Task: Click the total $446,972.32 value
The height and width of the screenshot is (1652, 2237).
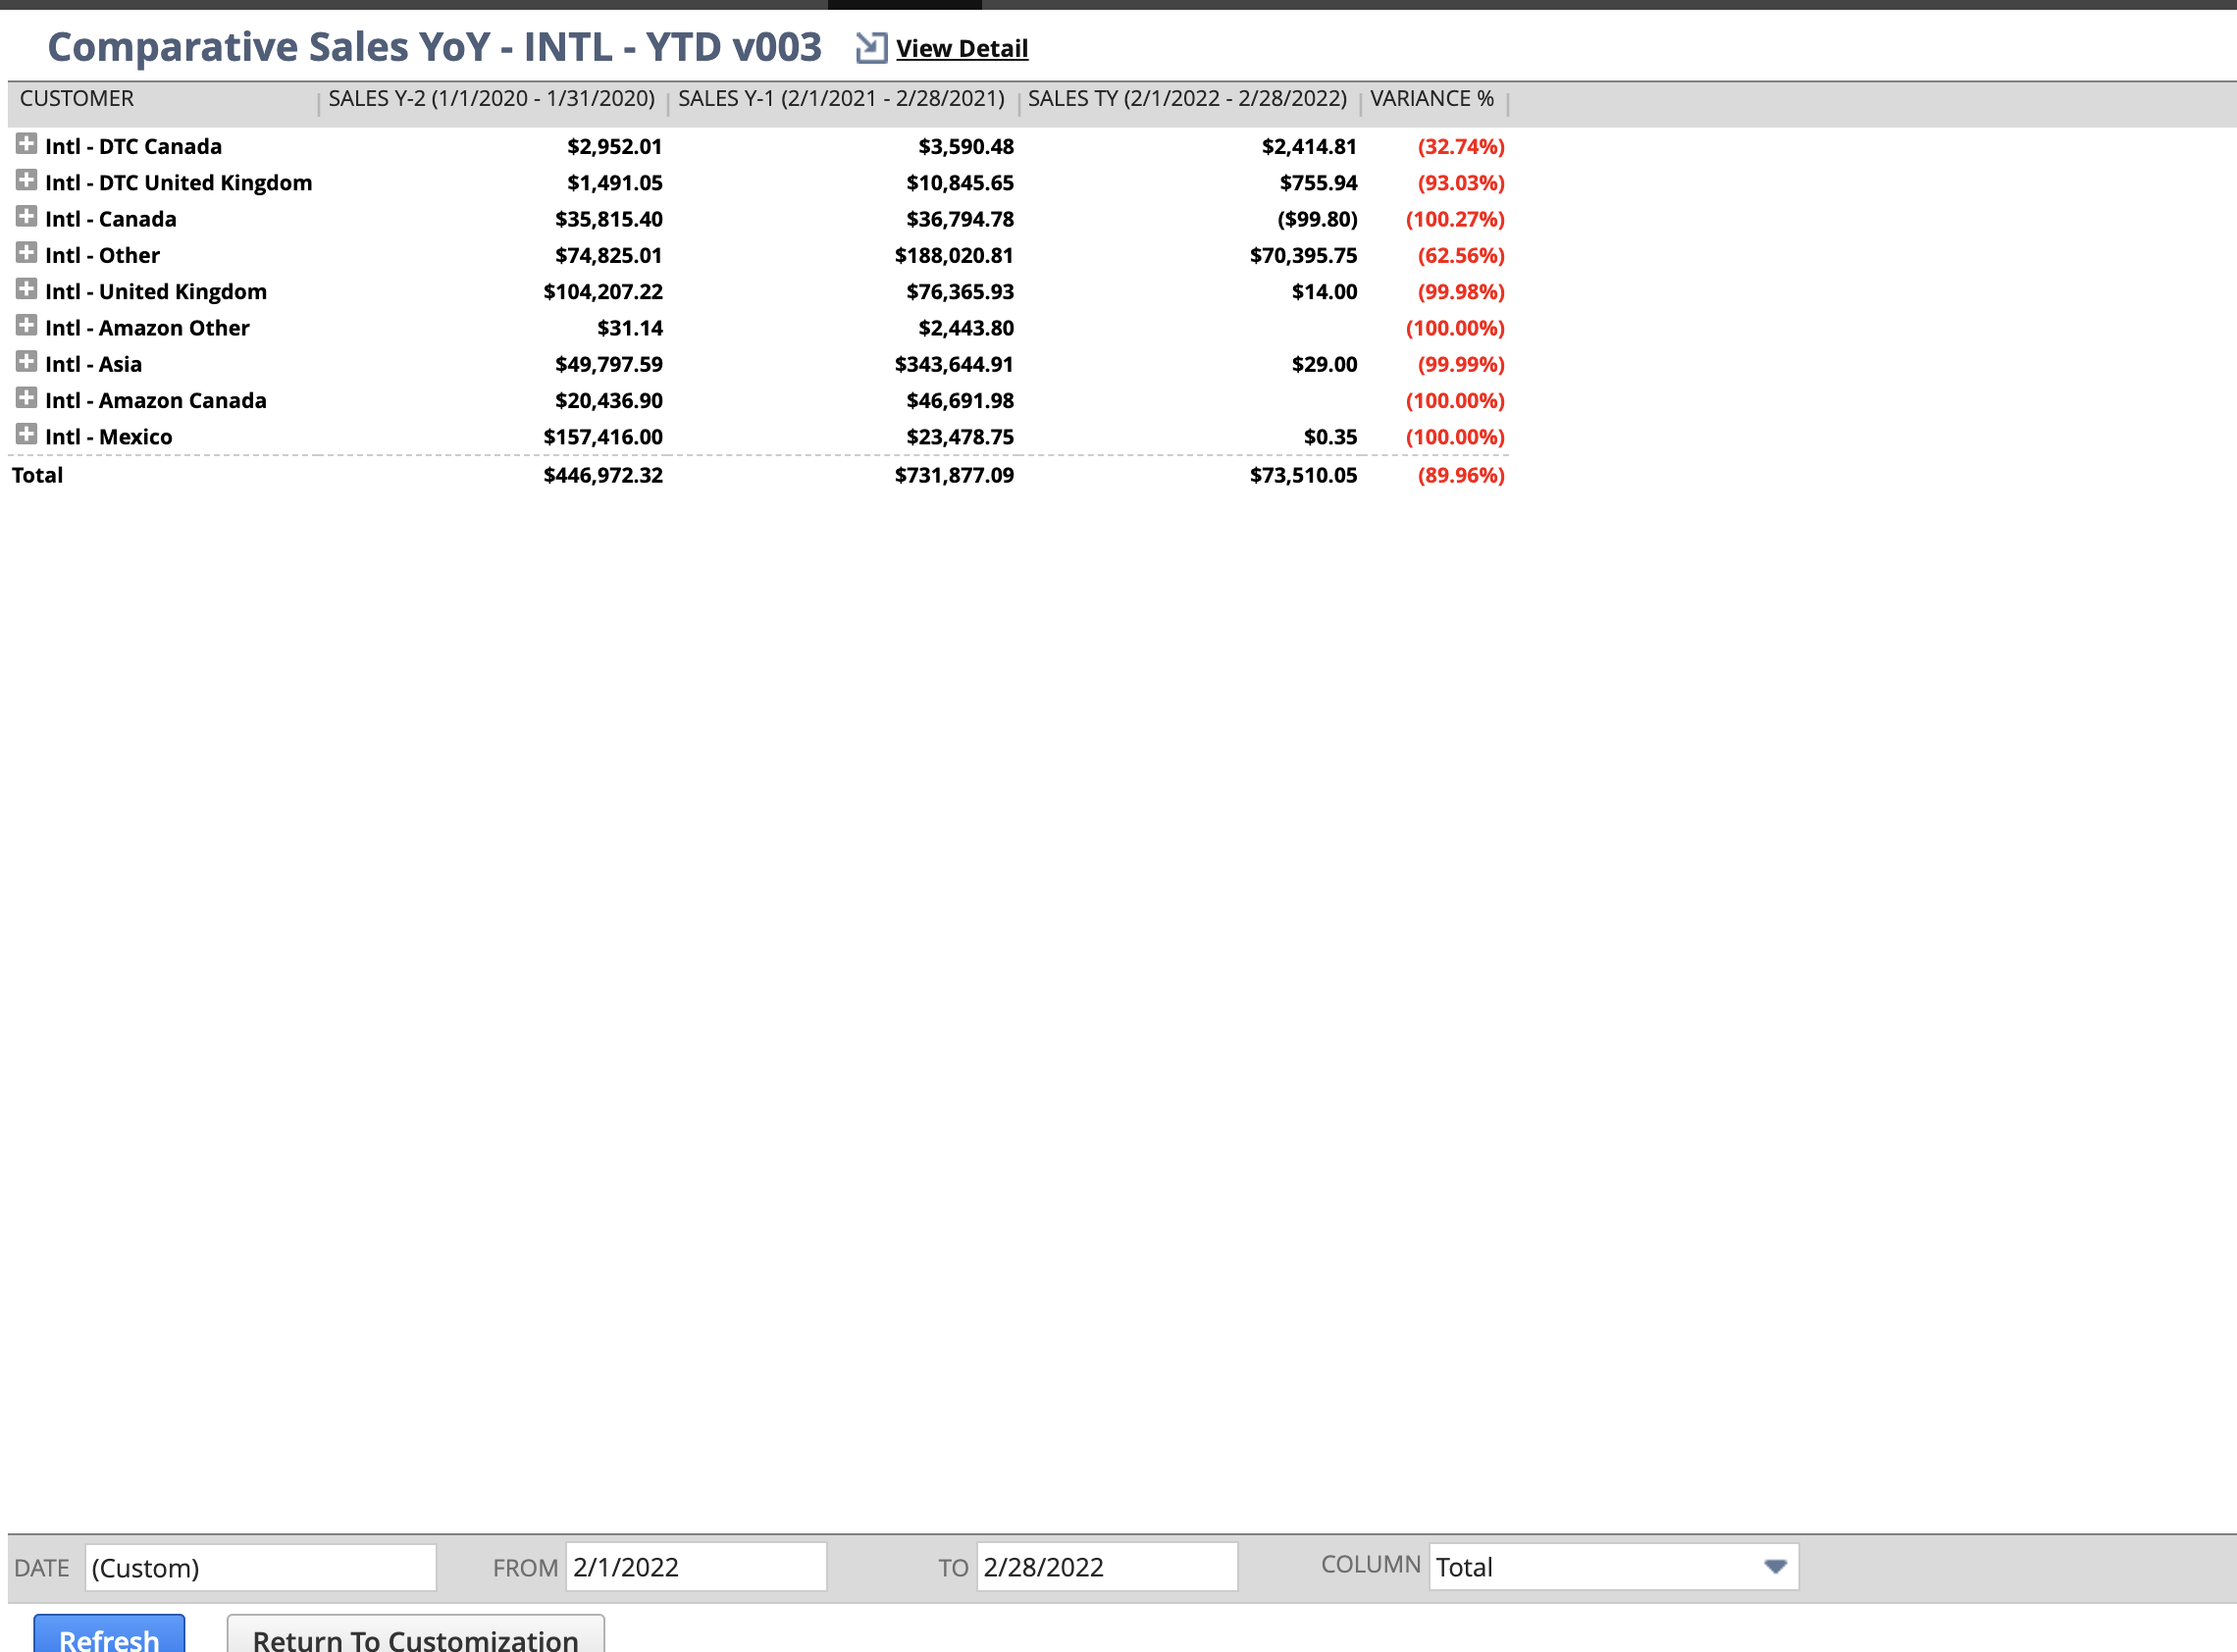Action: click(602, 475)
